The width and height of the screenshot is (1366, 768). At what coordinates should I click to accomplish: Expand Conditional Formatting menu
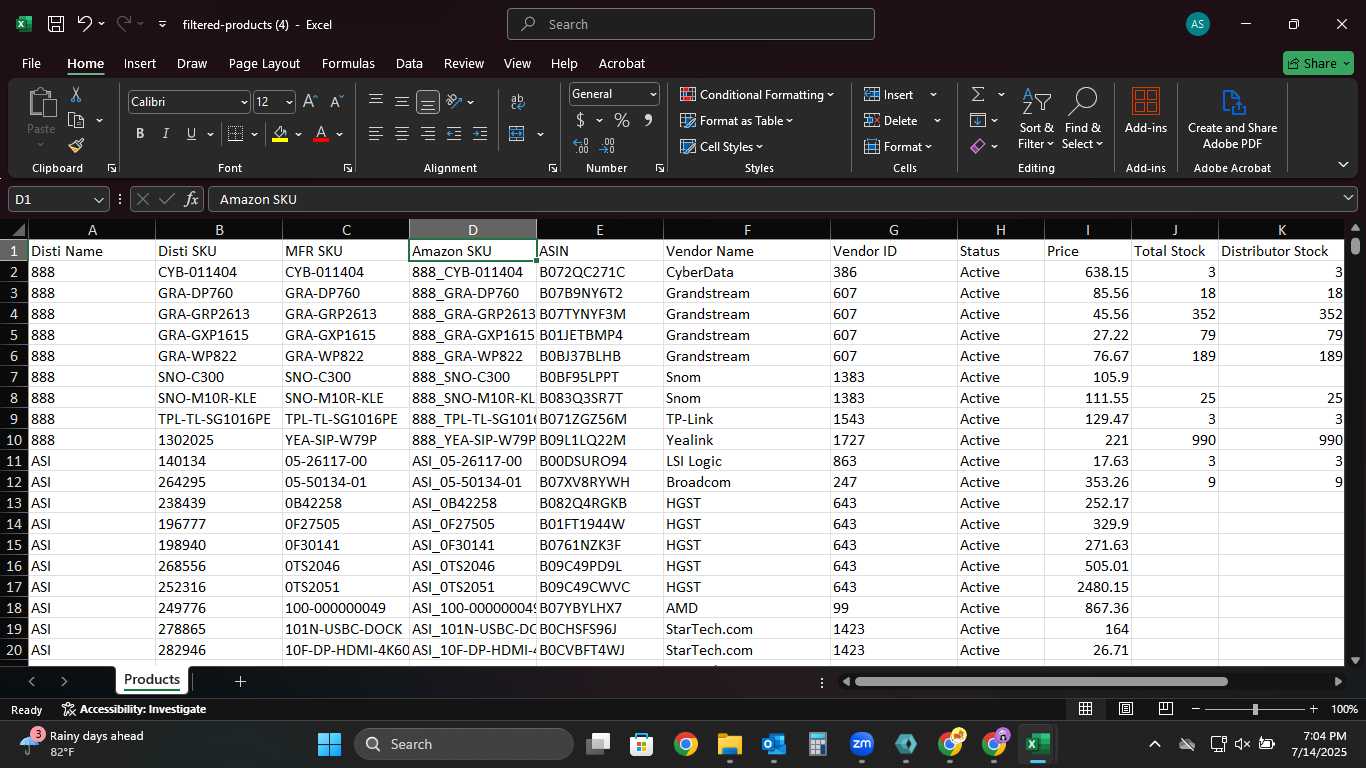click(x=757, y=94)
